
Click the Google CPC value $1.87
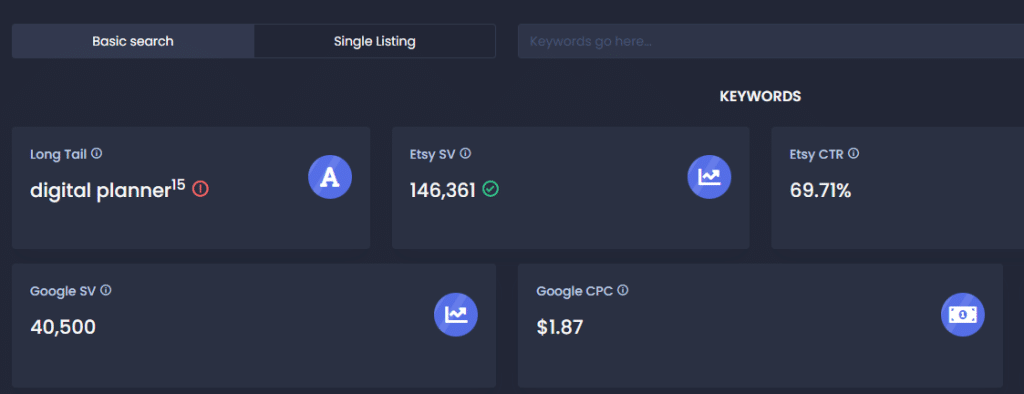(560, 327)
